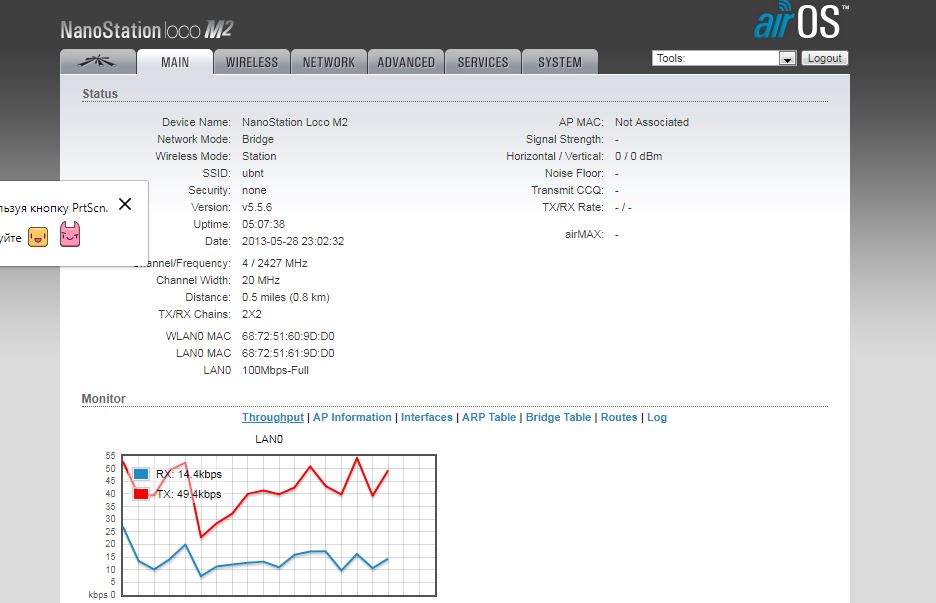The width and height of the screenshot is (936, 603).
Task: Select the SYSTEM tab
Action: [x=560, y=62]
